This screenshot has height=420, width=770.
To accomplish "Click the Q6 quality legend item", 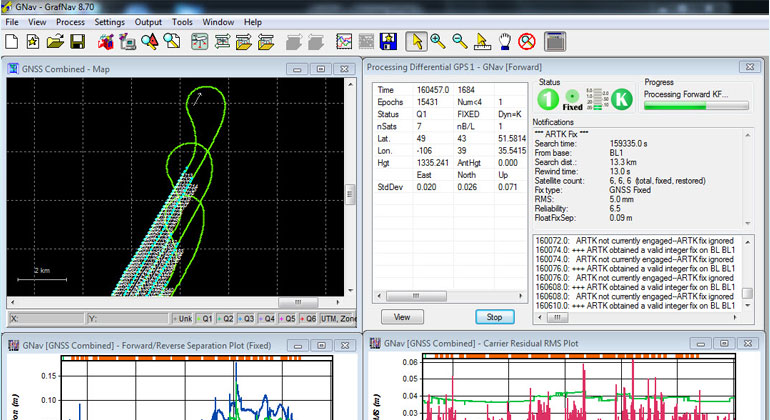I will (x=308, y=319).
